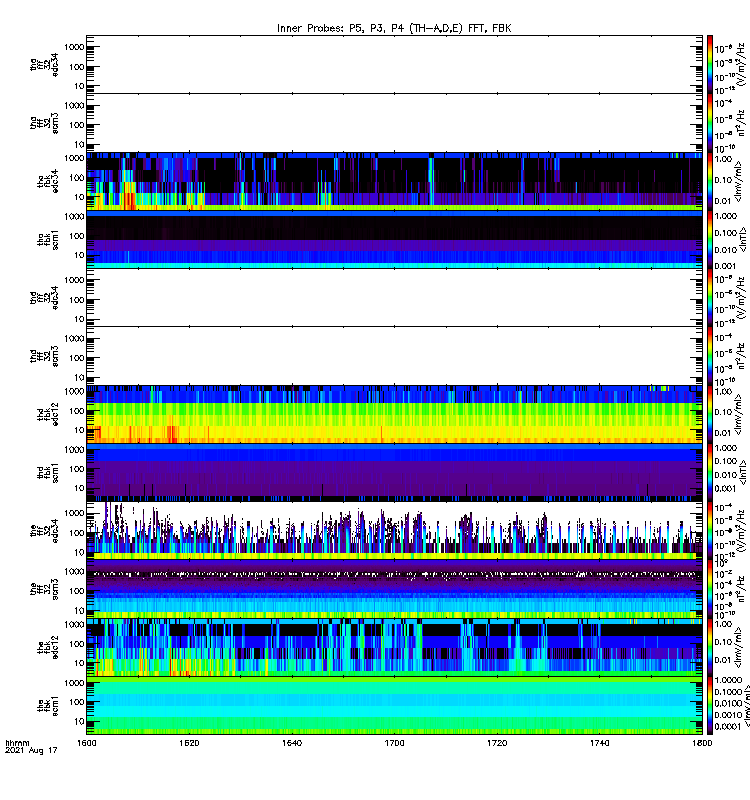Click the '1700' time axis label

(394, 743)
